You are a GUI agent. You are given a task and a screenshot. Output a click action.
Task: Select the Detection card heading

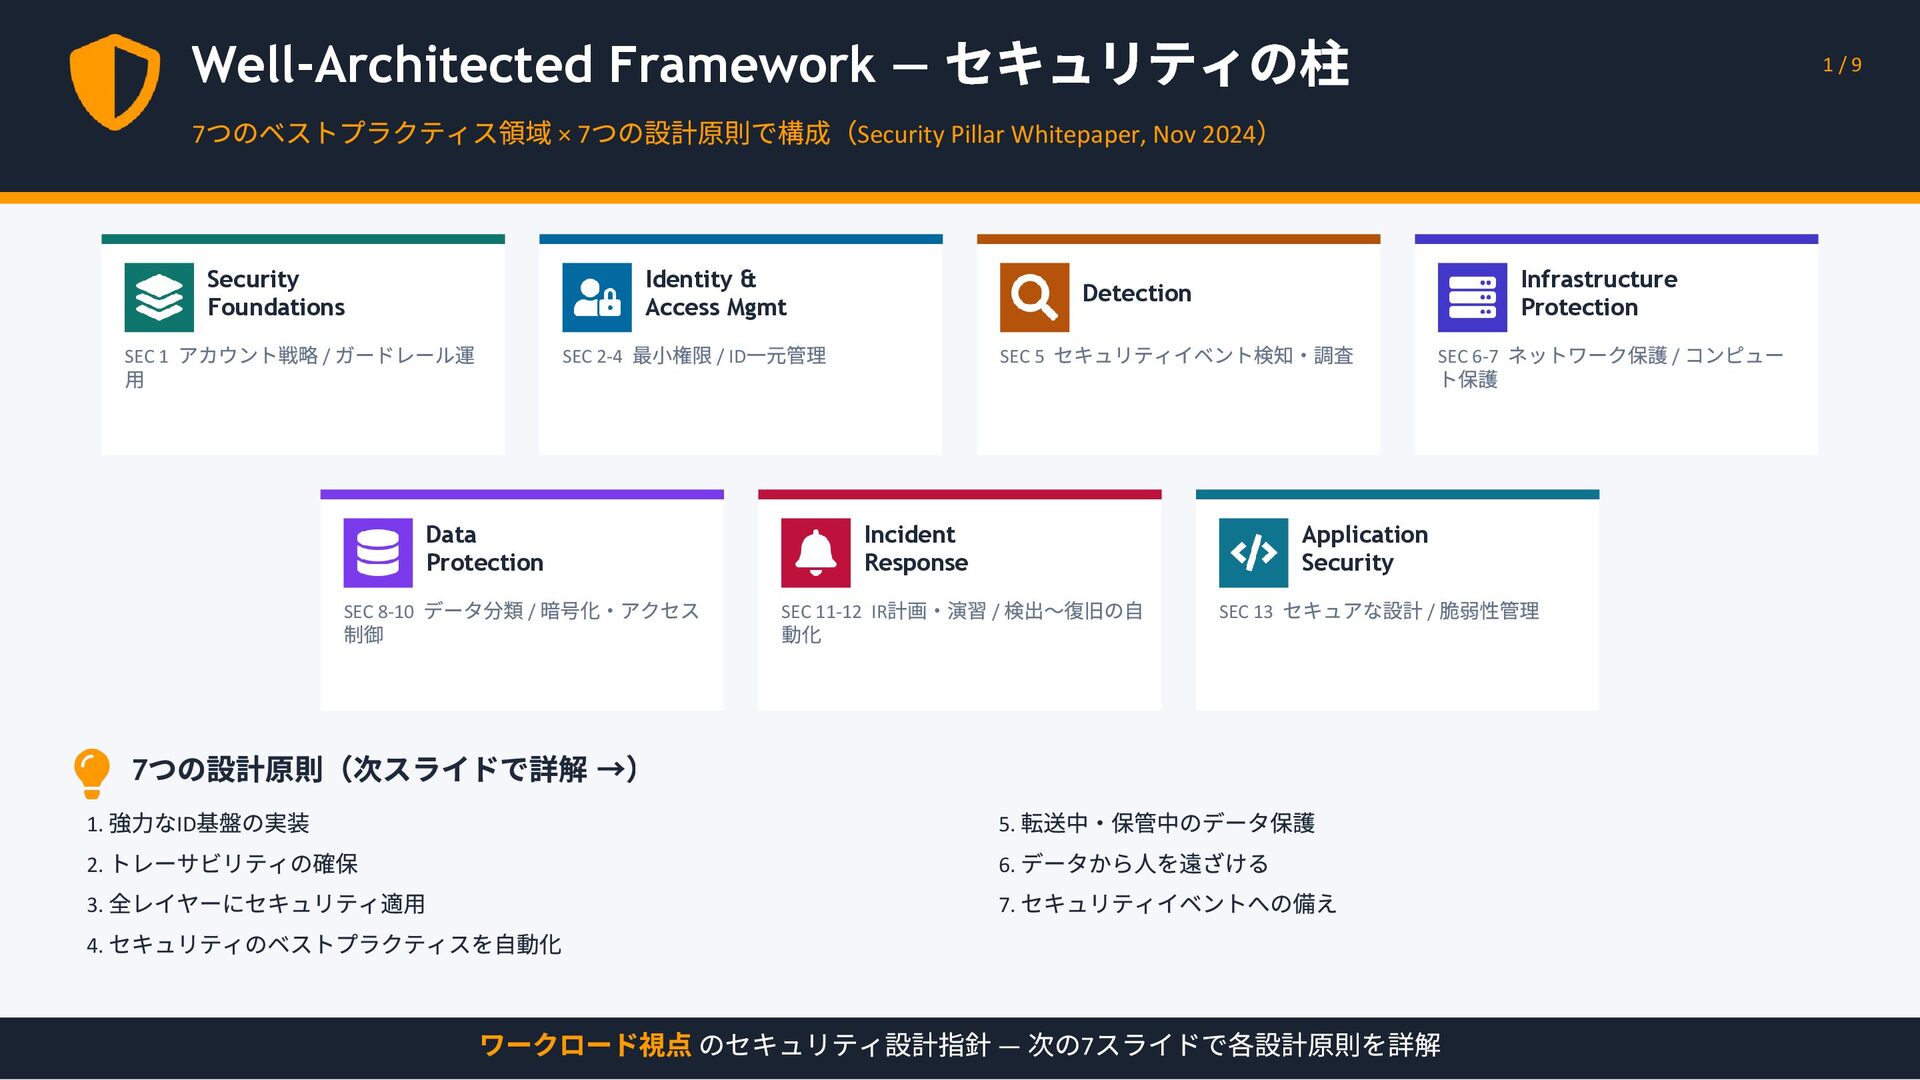1136,293
